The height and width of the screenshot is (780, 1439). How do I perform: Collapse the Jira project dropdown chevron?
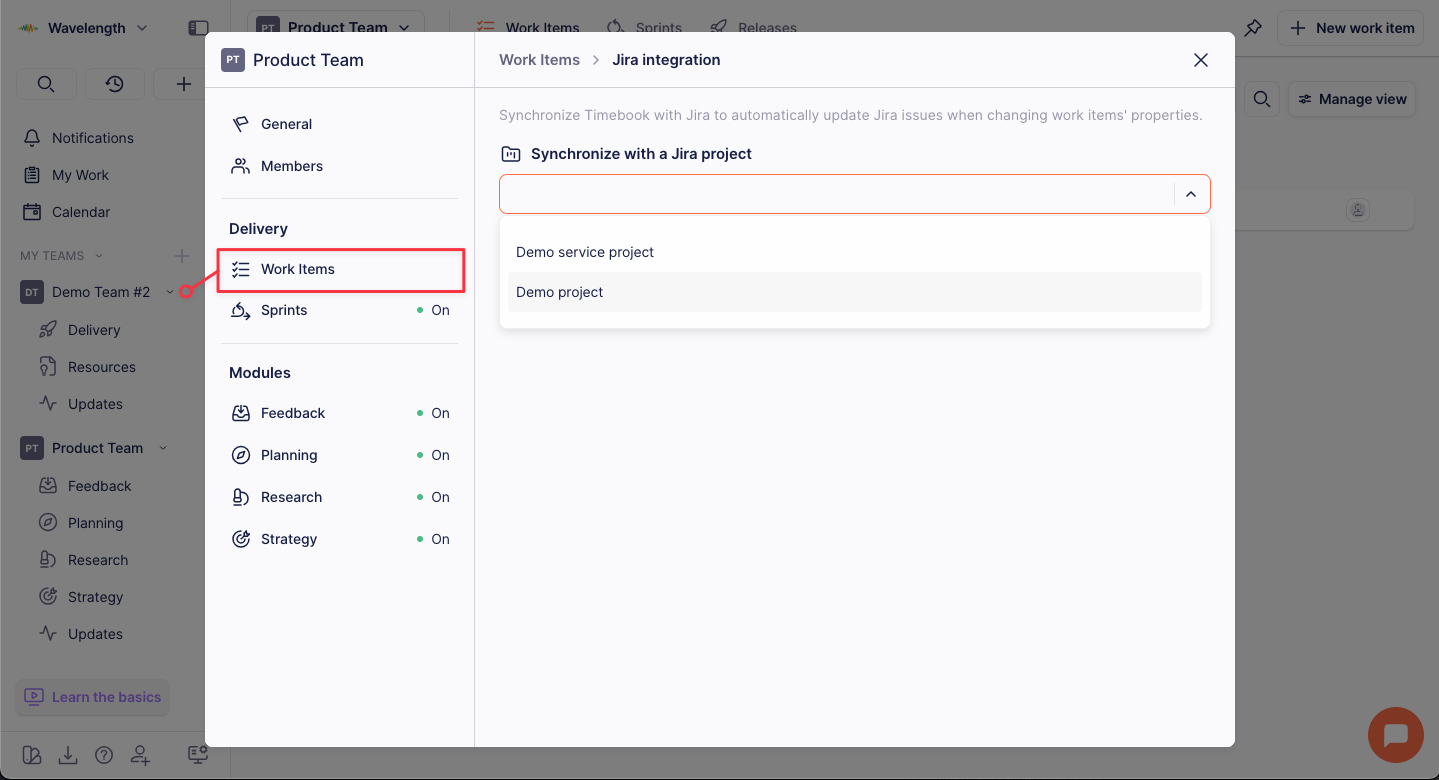click(1190, 194)
